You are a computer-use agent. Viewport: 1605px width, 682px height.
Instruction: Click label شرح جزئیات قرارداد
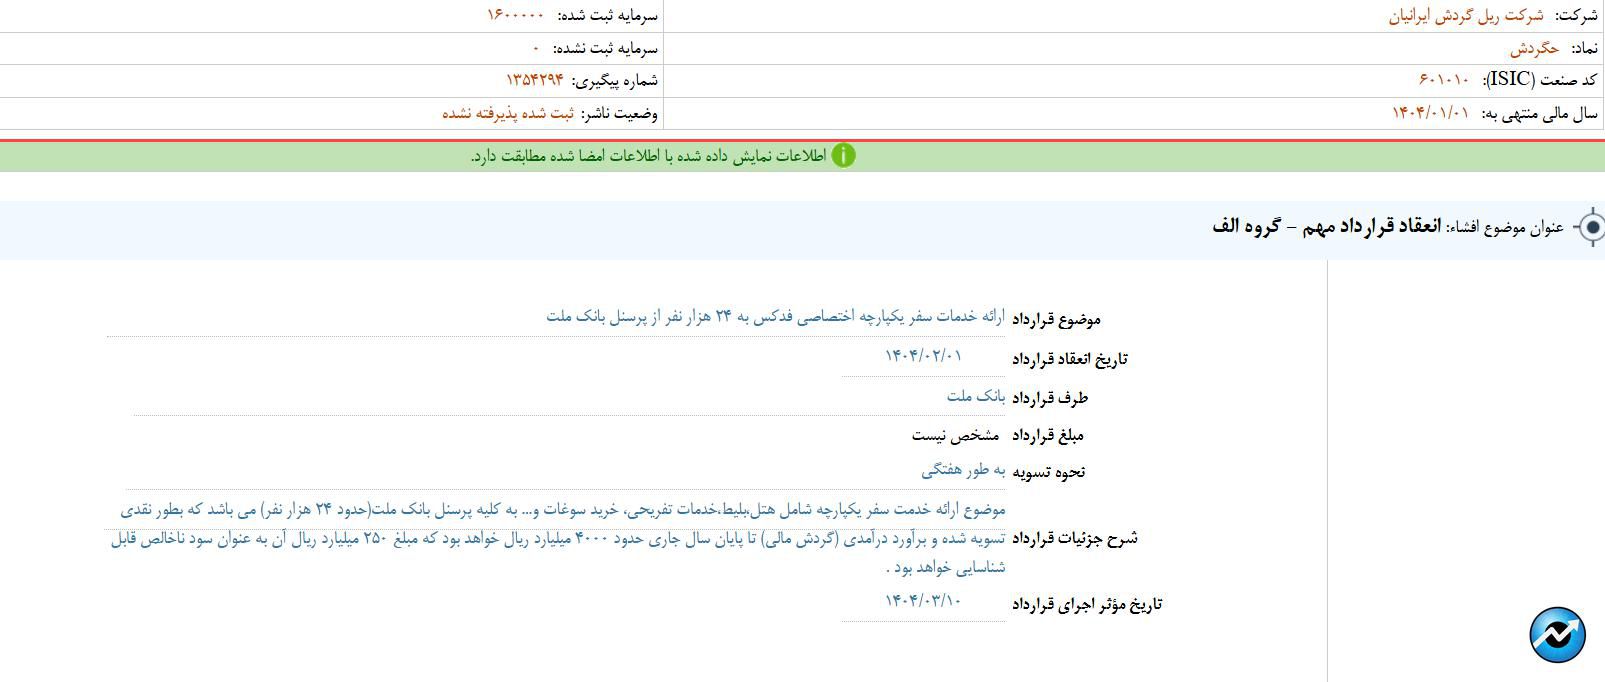pos(1075,538)
